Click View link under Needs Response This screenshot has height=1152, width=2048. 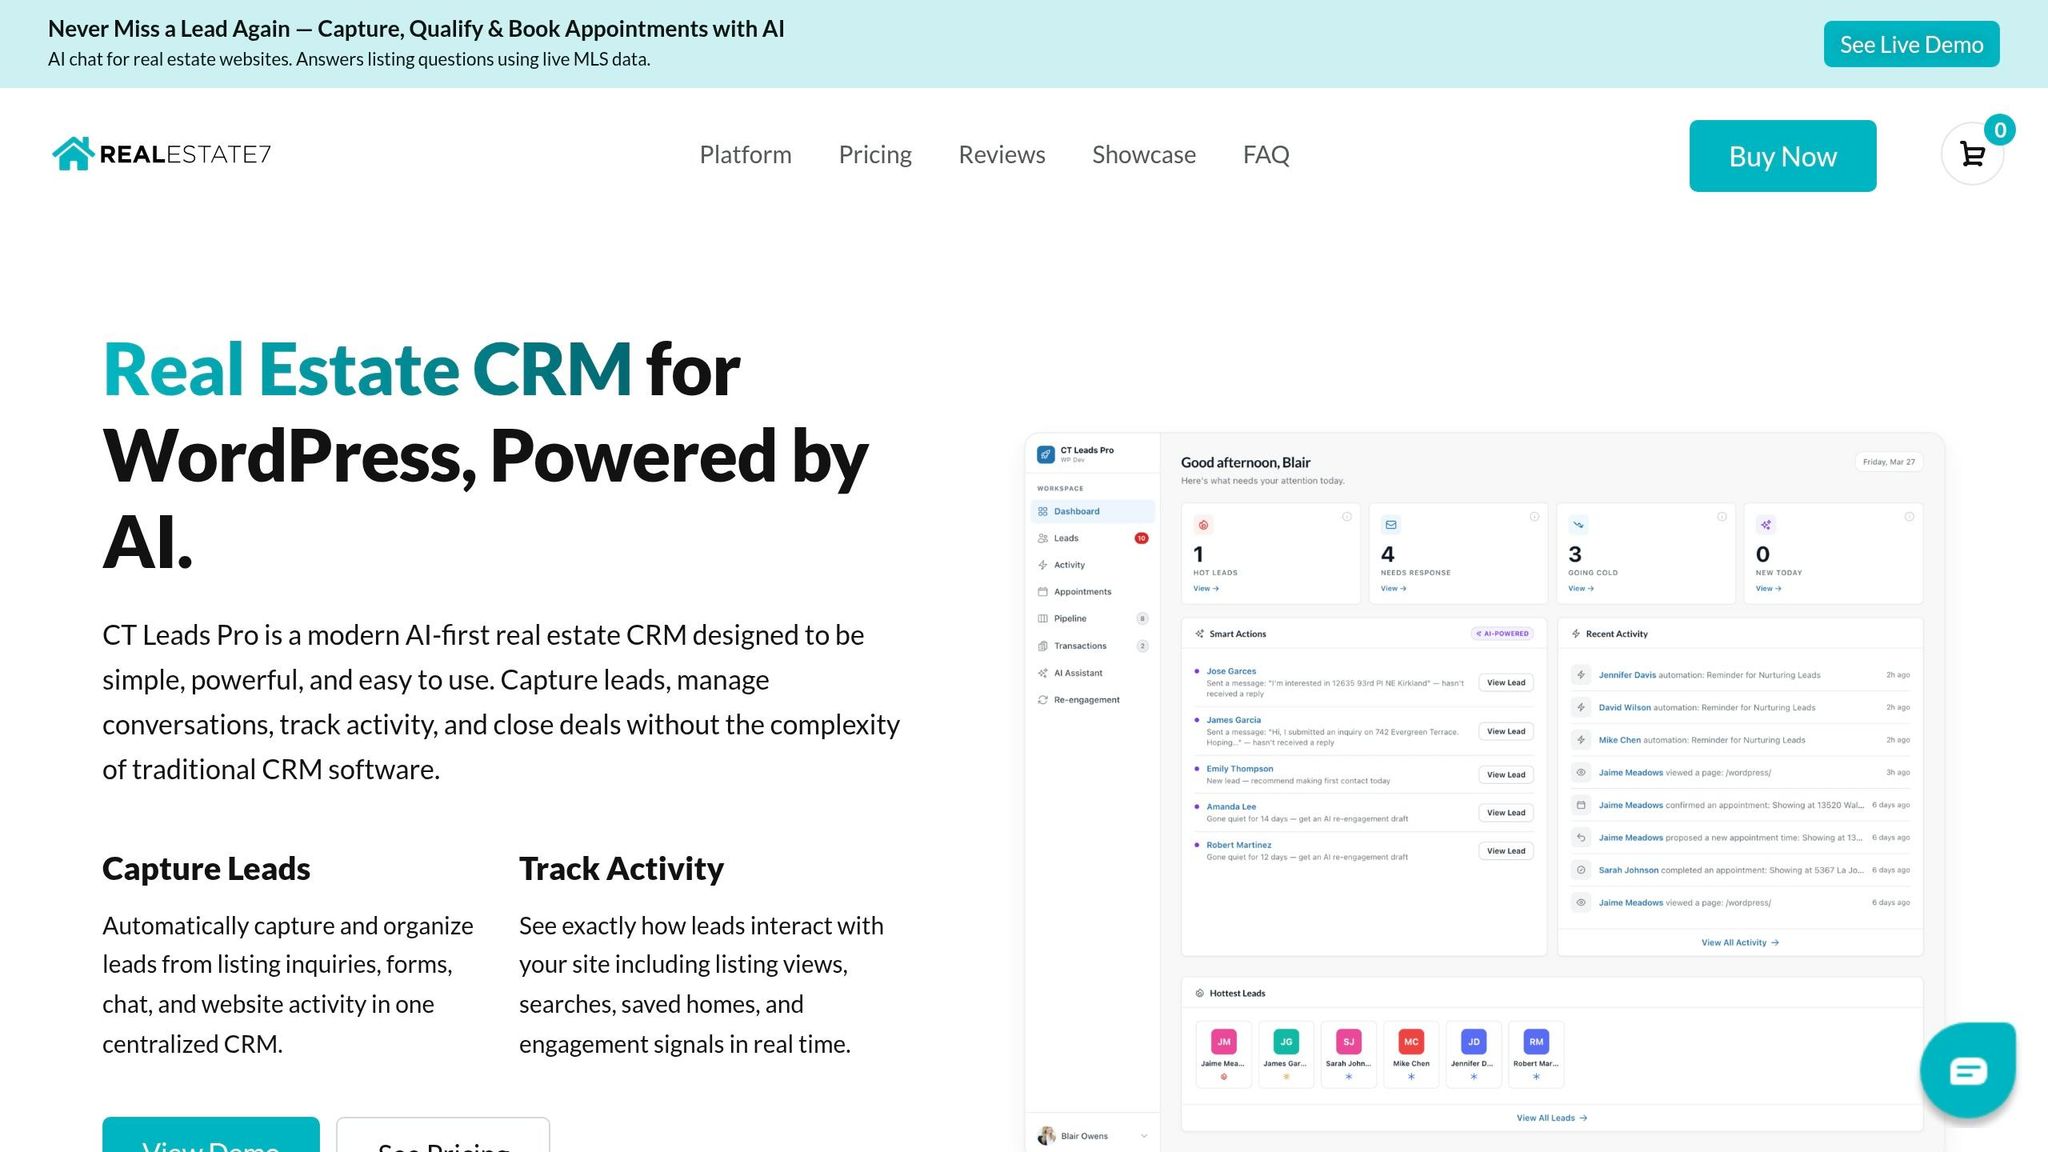[x=1393, y=589]
